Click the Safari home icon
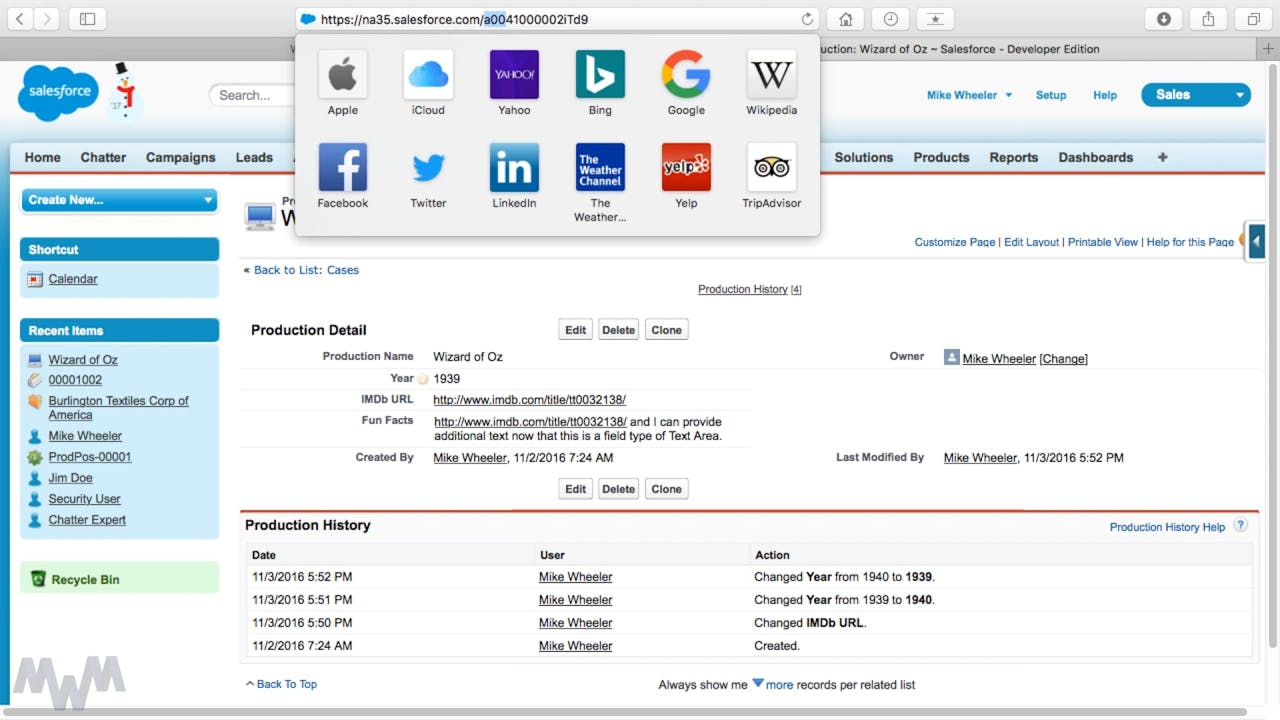 [x=845, y=19]
